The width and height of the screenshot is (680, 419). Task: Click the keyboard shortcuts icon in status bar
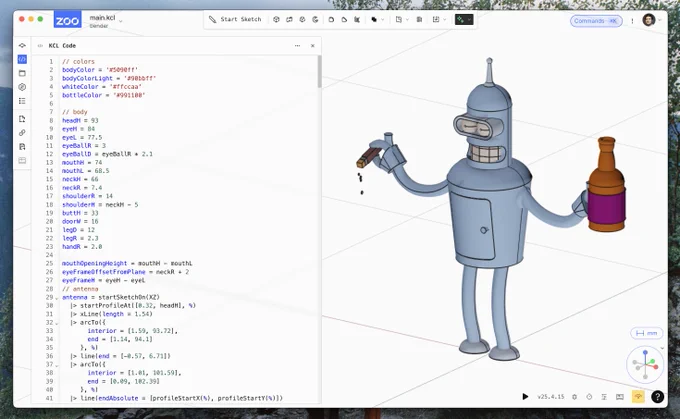click(604, 396)
